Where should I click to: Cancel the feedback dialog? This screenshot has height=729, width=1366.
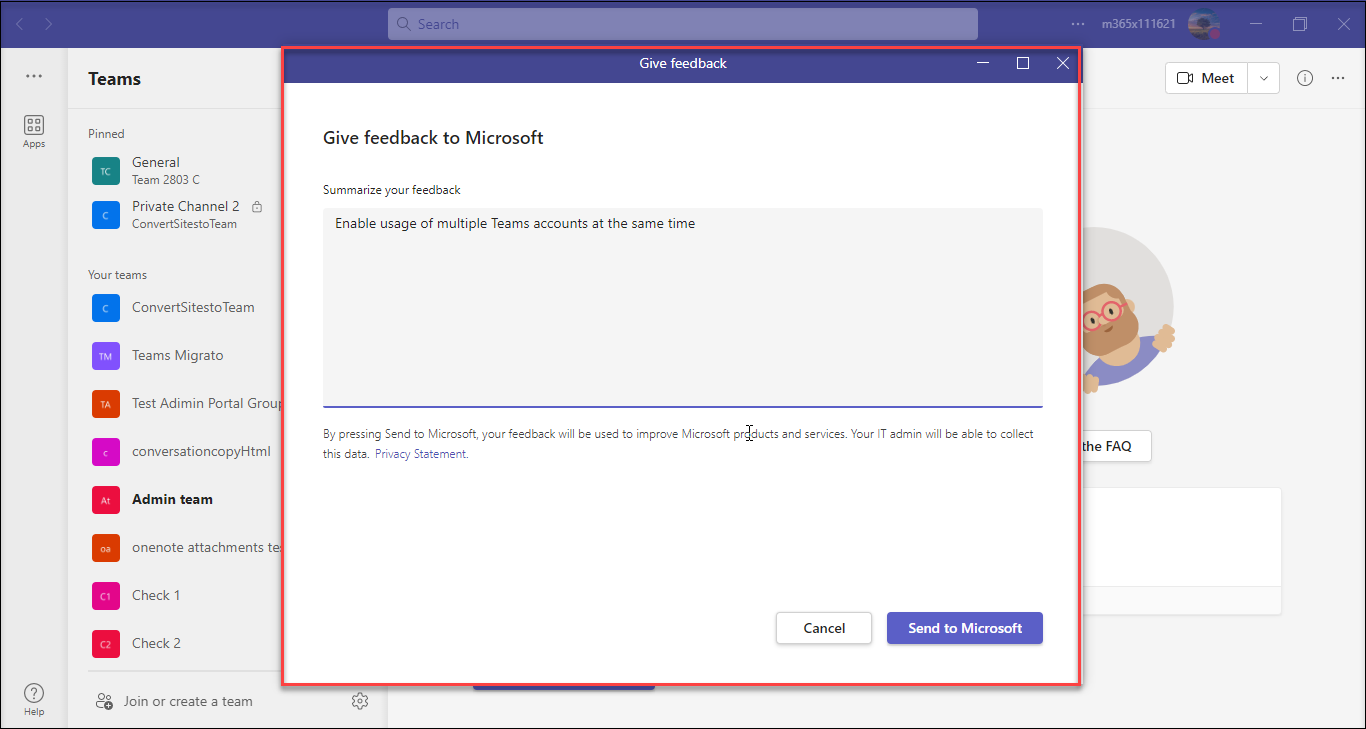coord(824,628)
